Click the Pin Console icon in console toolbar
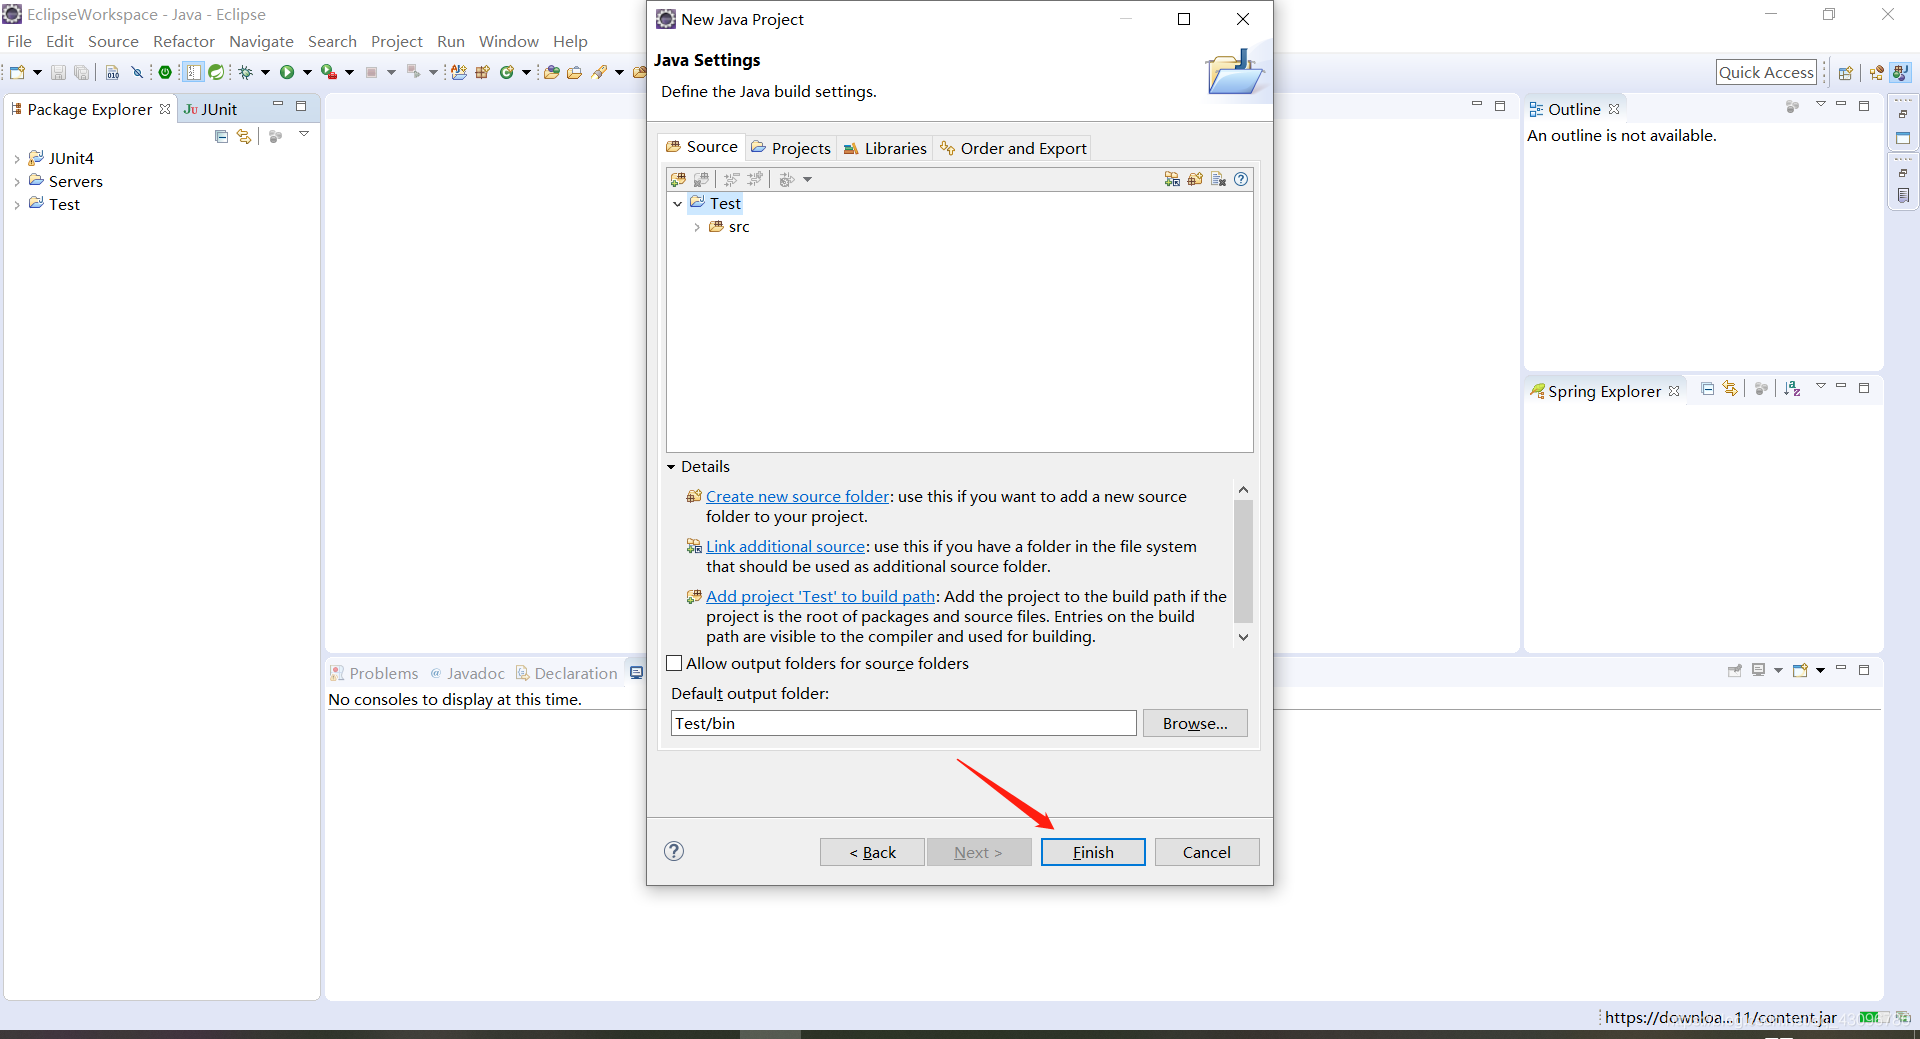Screen dimensions: 1920x1039 [1734, 670]
